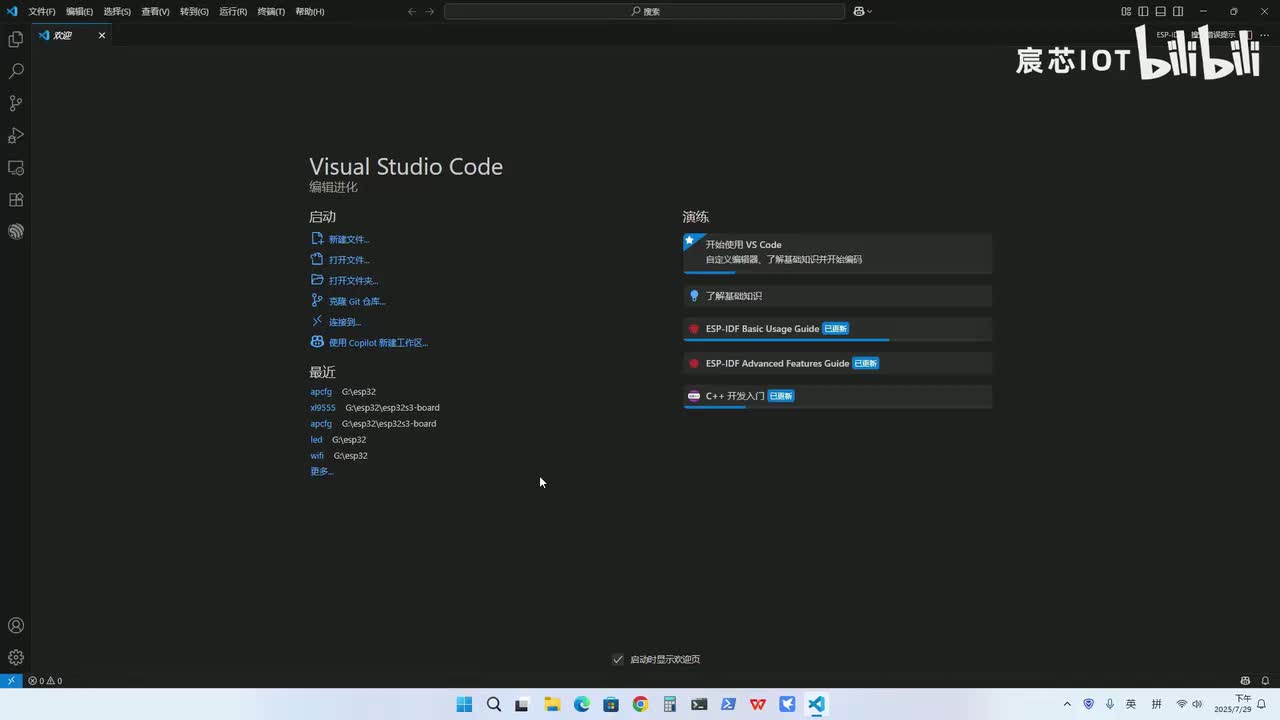Screen dimensions: 1280x720
Task: Toggle bottom panel visibility
Action: [1160, 12]
